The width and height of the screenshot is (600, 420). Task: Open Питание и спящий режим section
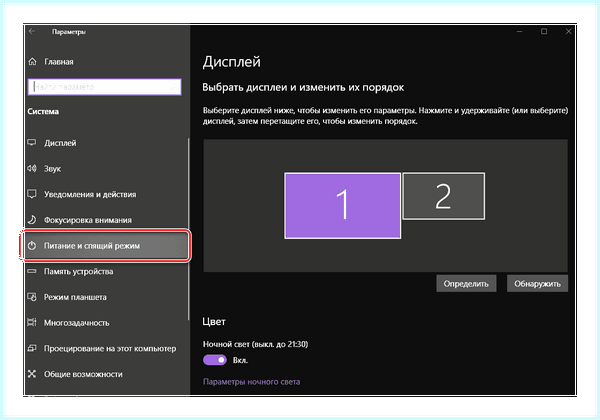pos(107,246)
